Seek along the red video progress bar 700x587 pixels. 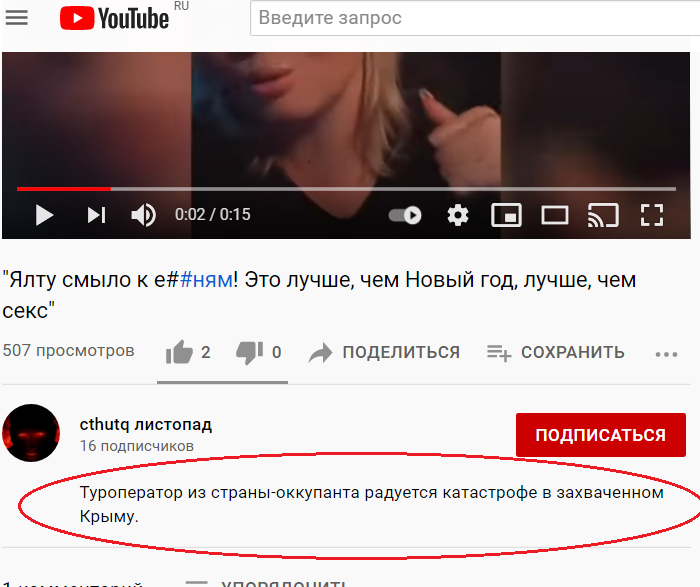click(346, 189)
